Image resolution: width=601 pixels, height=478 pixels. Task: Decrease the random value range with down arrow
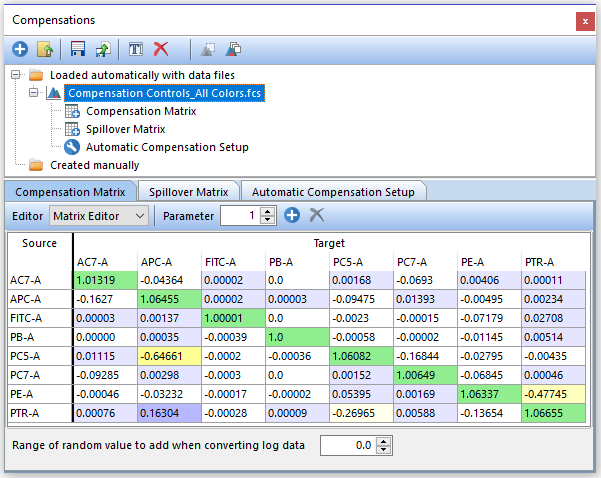pos(385,449)
